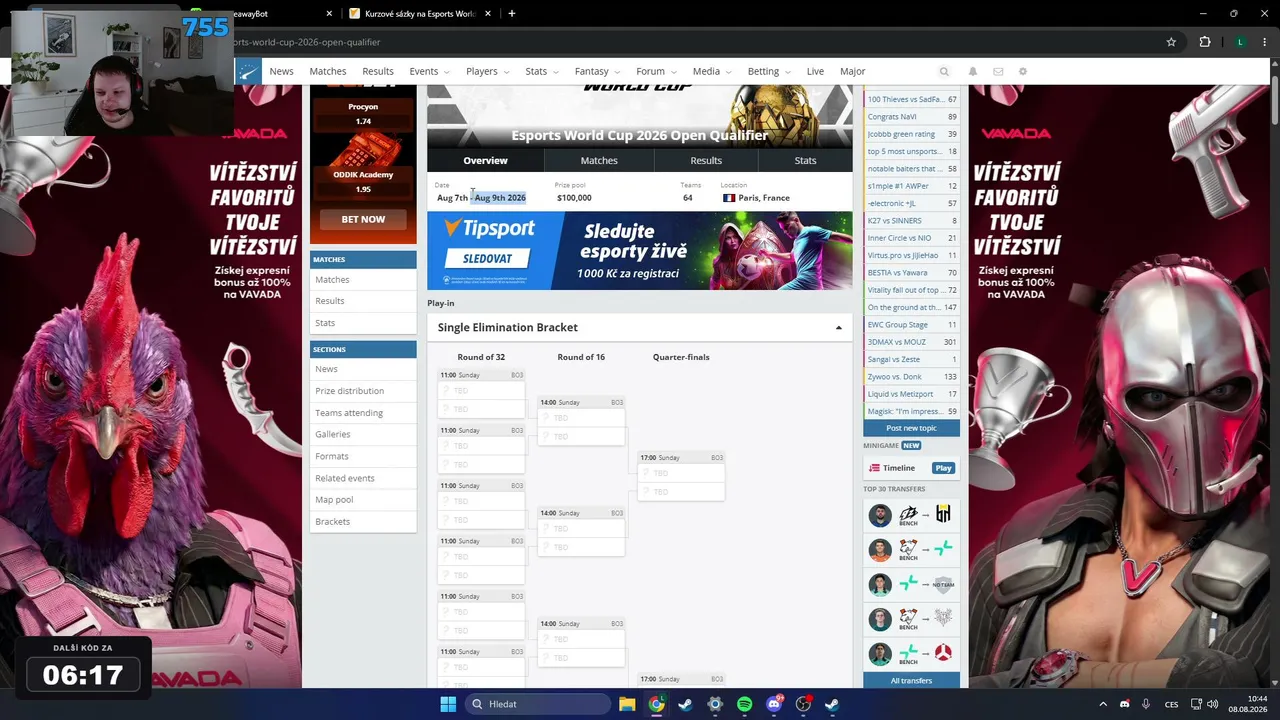Open Prize distribution in the Sections sidebar
Screen dimensions: 1280x720
click(x=363, y=391)
